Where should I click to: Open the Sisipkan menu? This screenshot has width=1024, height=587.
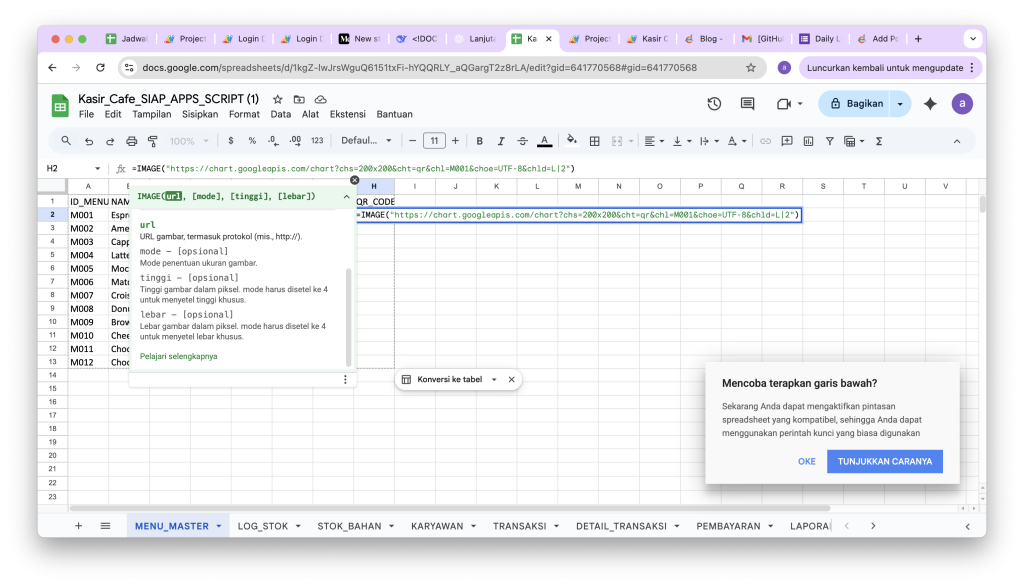coord(200,114)
